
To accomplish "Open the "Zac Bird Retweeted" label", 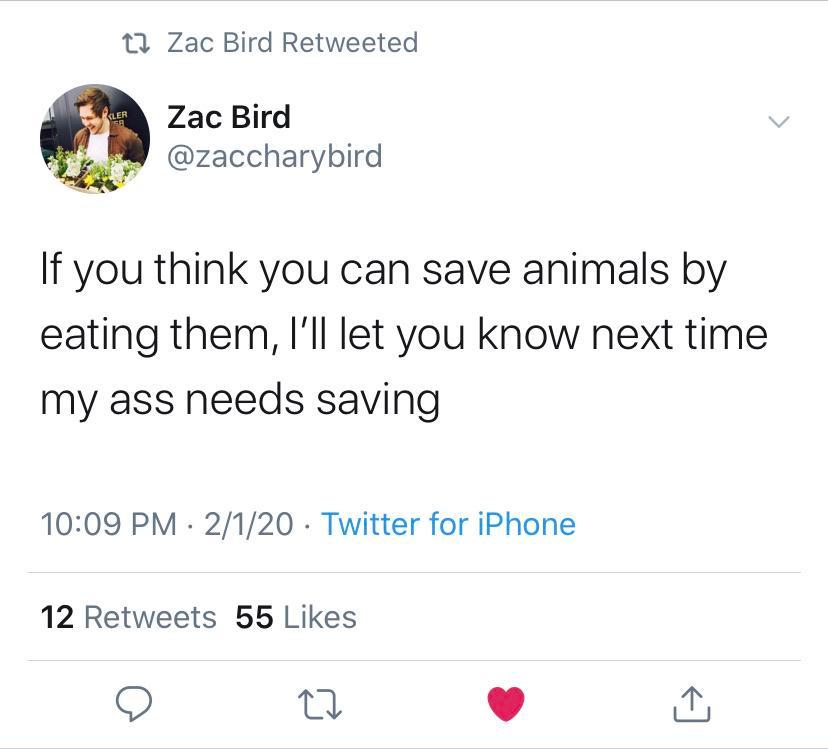I will tap(292, 43).
